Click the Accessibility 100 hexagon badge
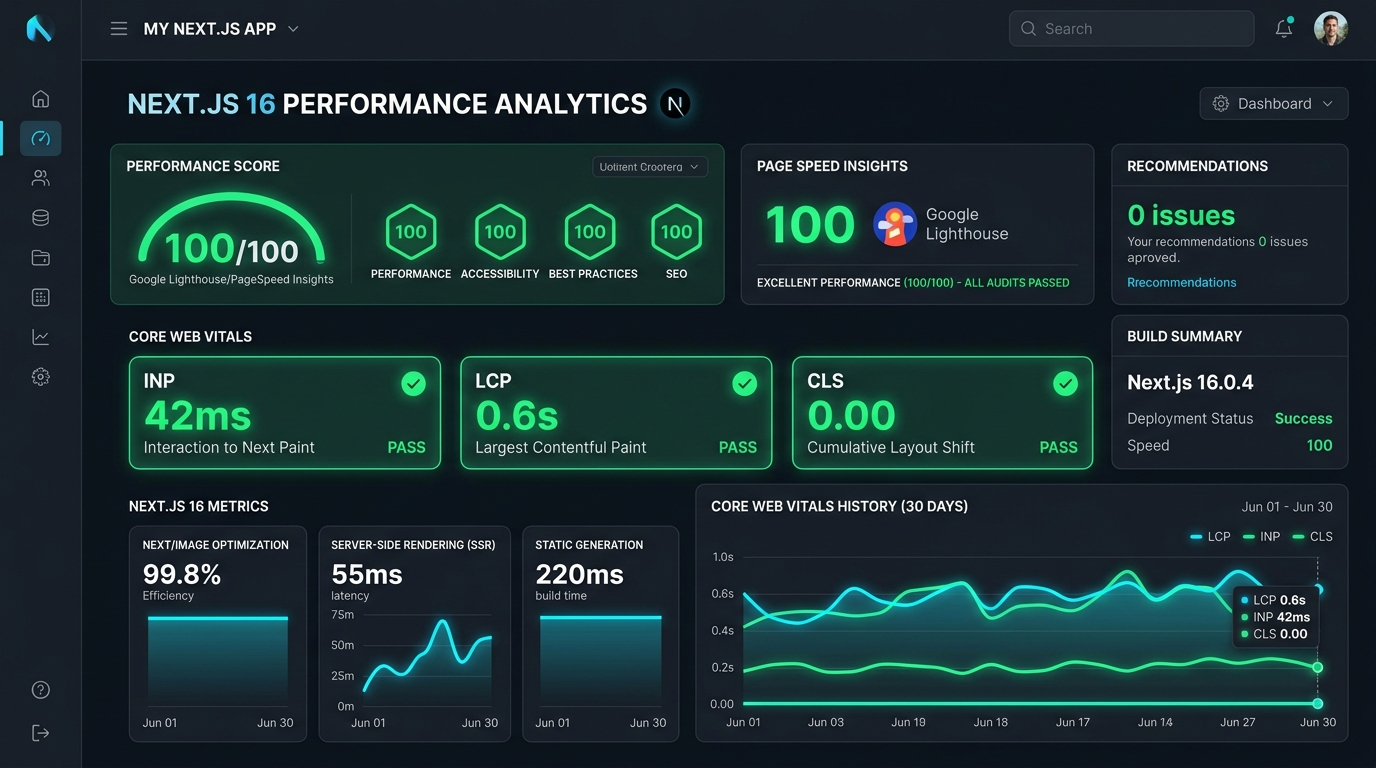1376x768 pixels. 500,232
